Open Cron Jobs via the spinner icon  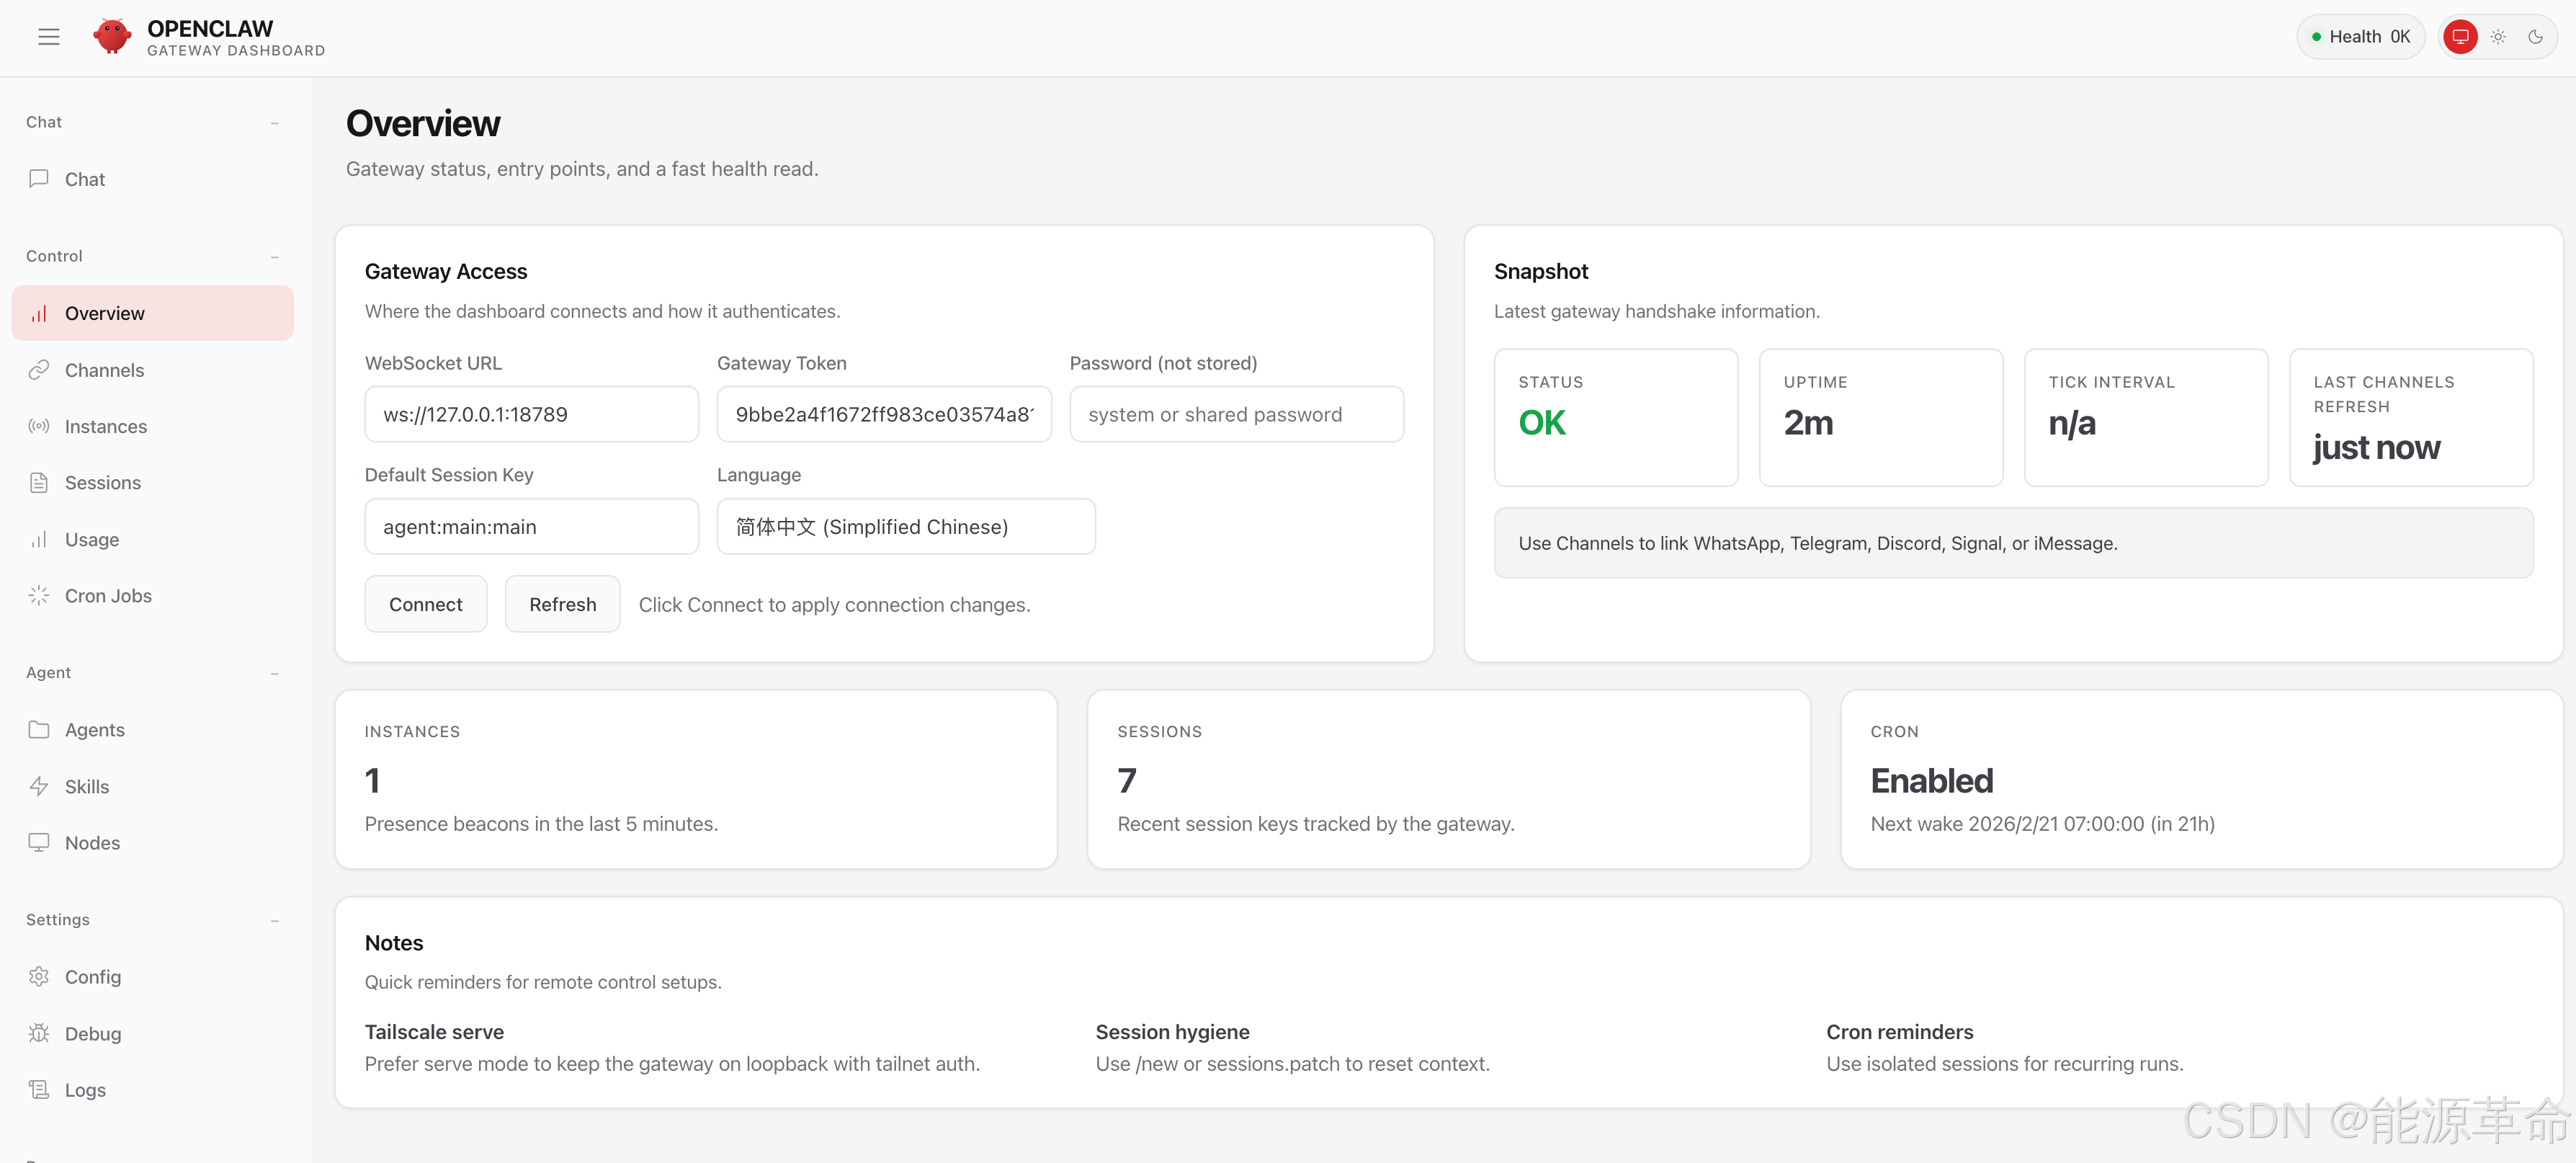(x=39, y=595)
